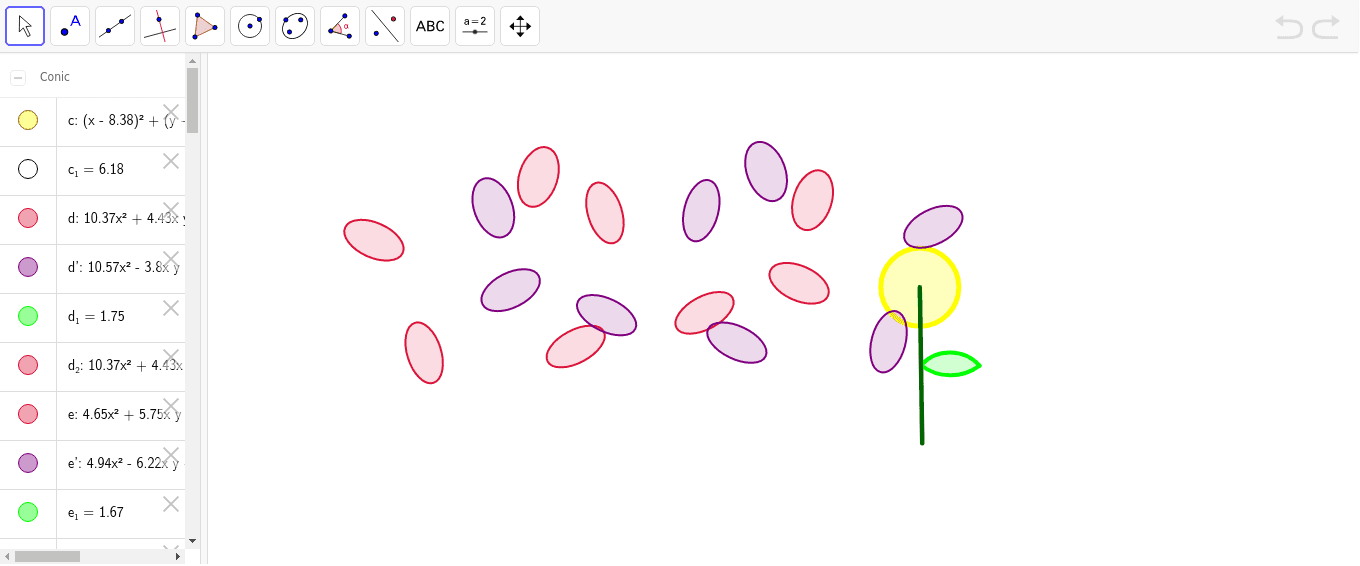
Task: Select the Move Graphics View tool
Action: (x=520, y=26)
